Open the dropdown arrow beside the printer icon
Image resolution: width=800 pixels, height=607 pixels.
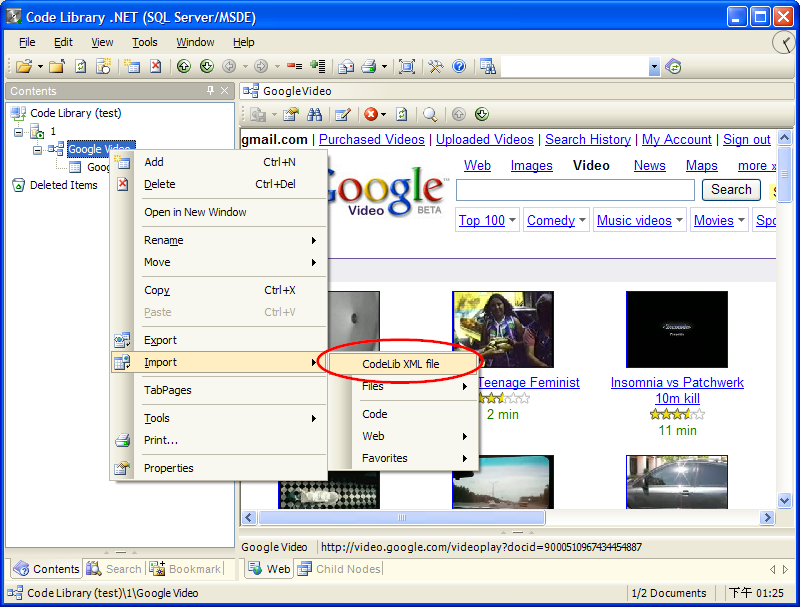coord(384,67)
